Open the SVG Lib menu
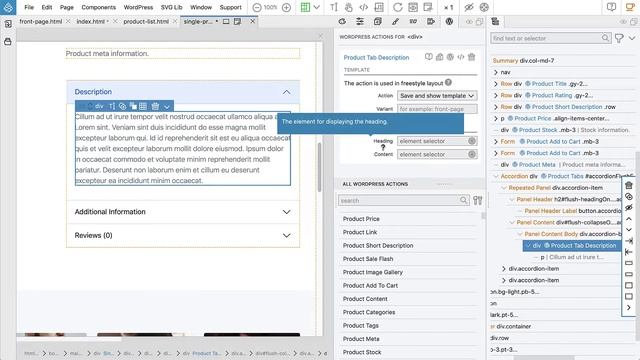 171,7
